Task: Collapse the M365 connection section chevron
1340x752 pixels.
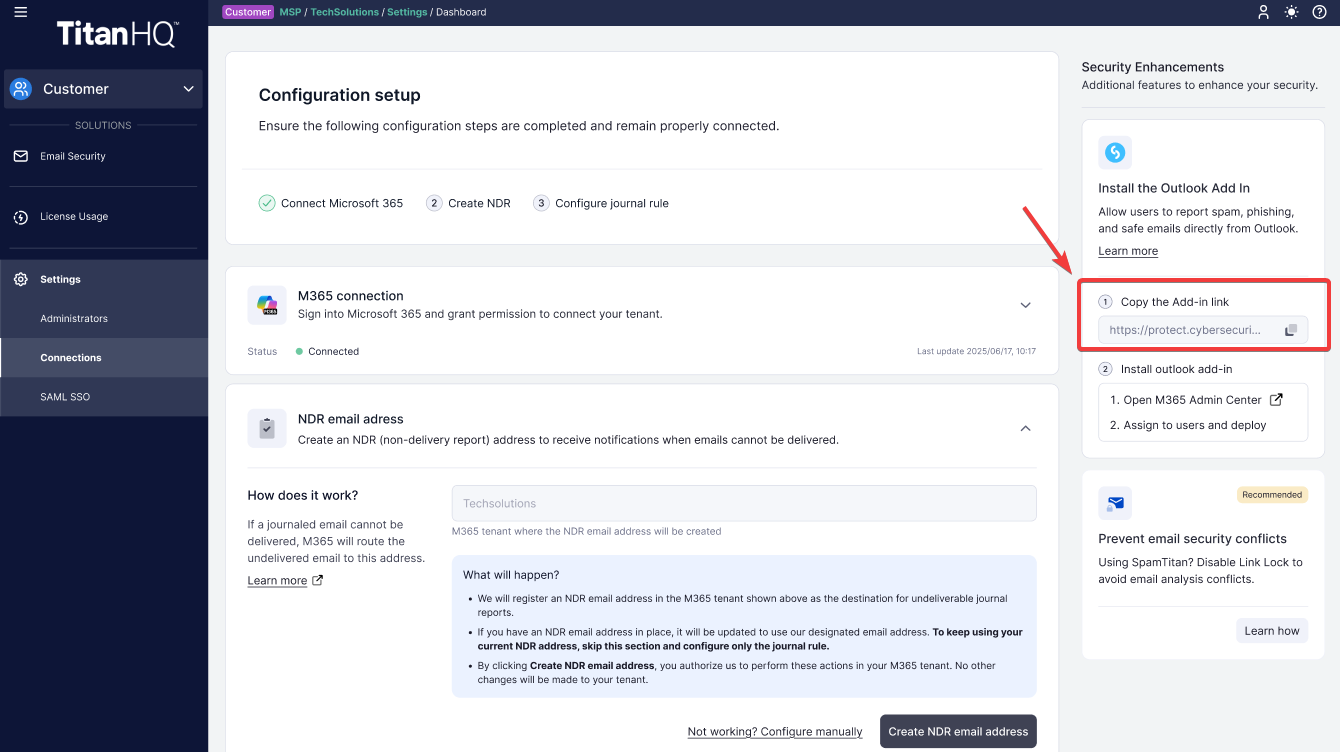Action: [x=1025, y=305]
